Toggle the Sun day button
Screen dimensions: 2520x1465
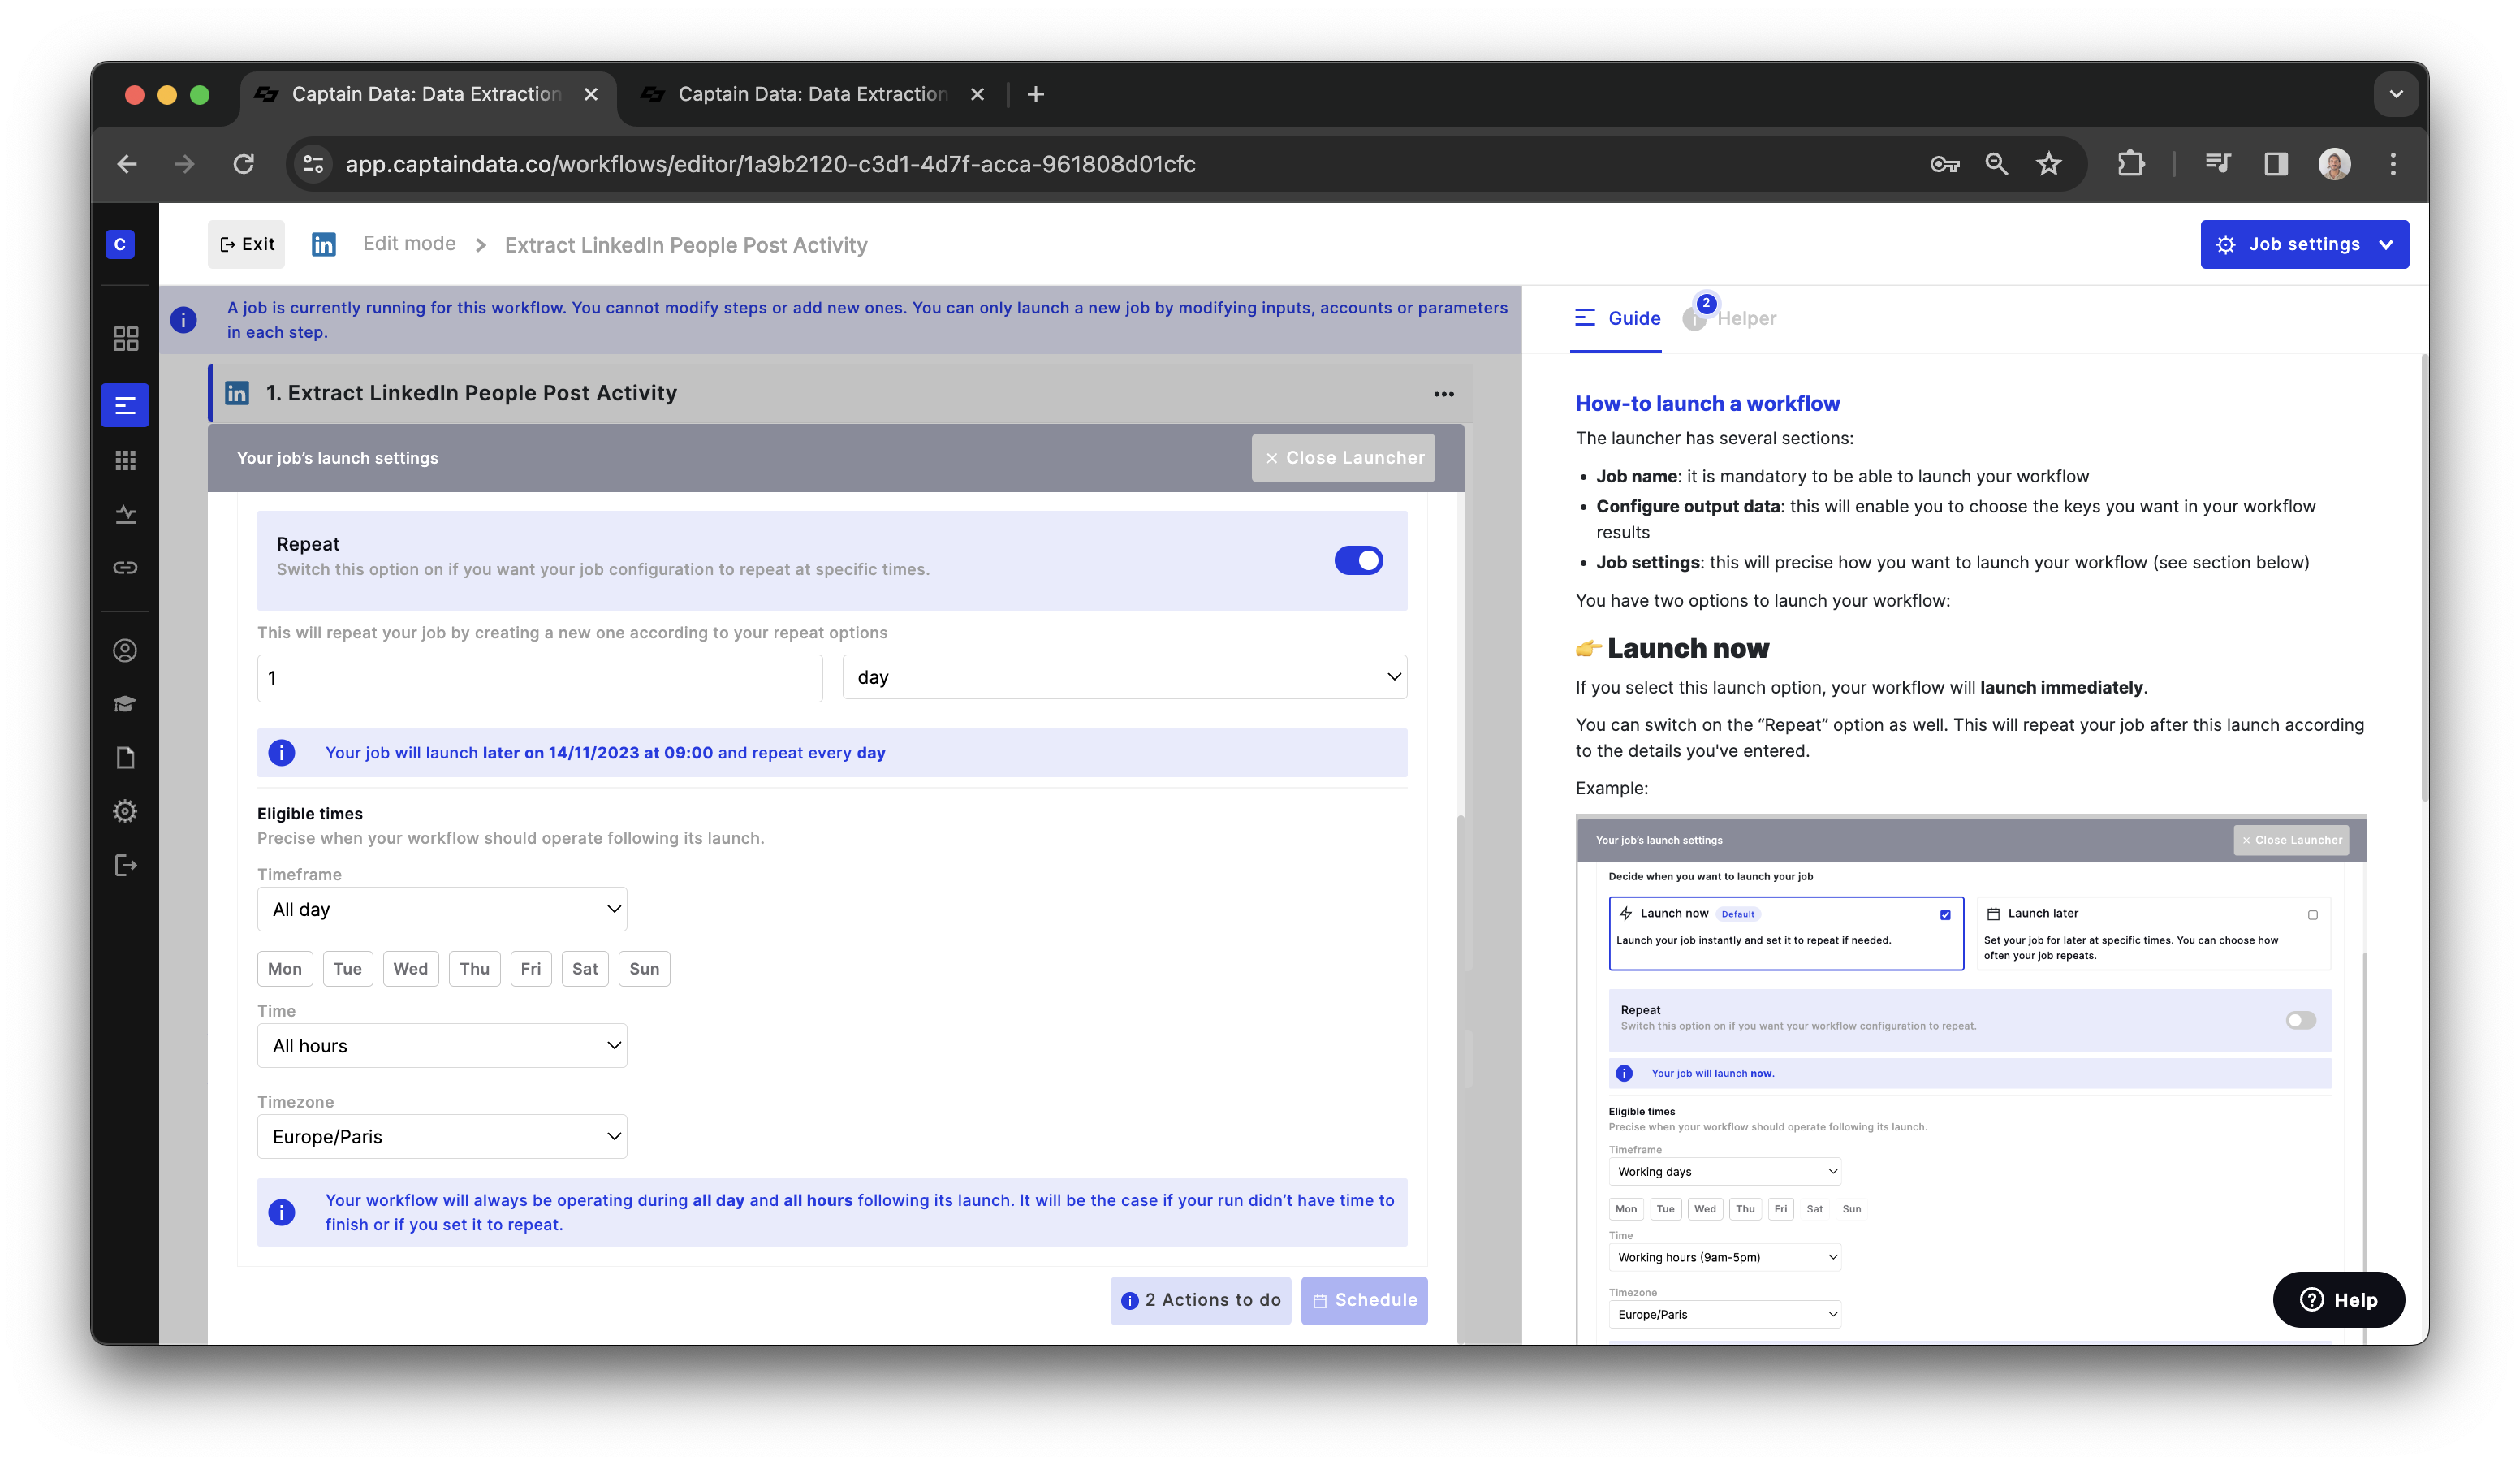click(644, 969)
